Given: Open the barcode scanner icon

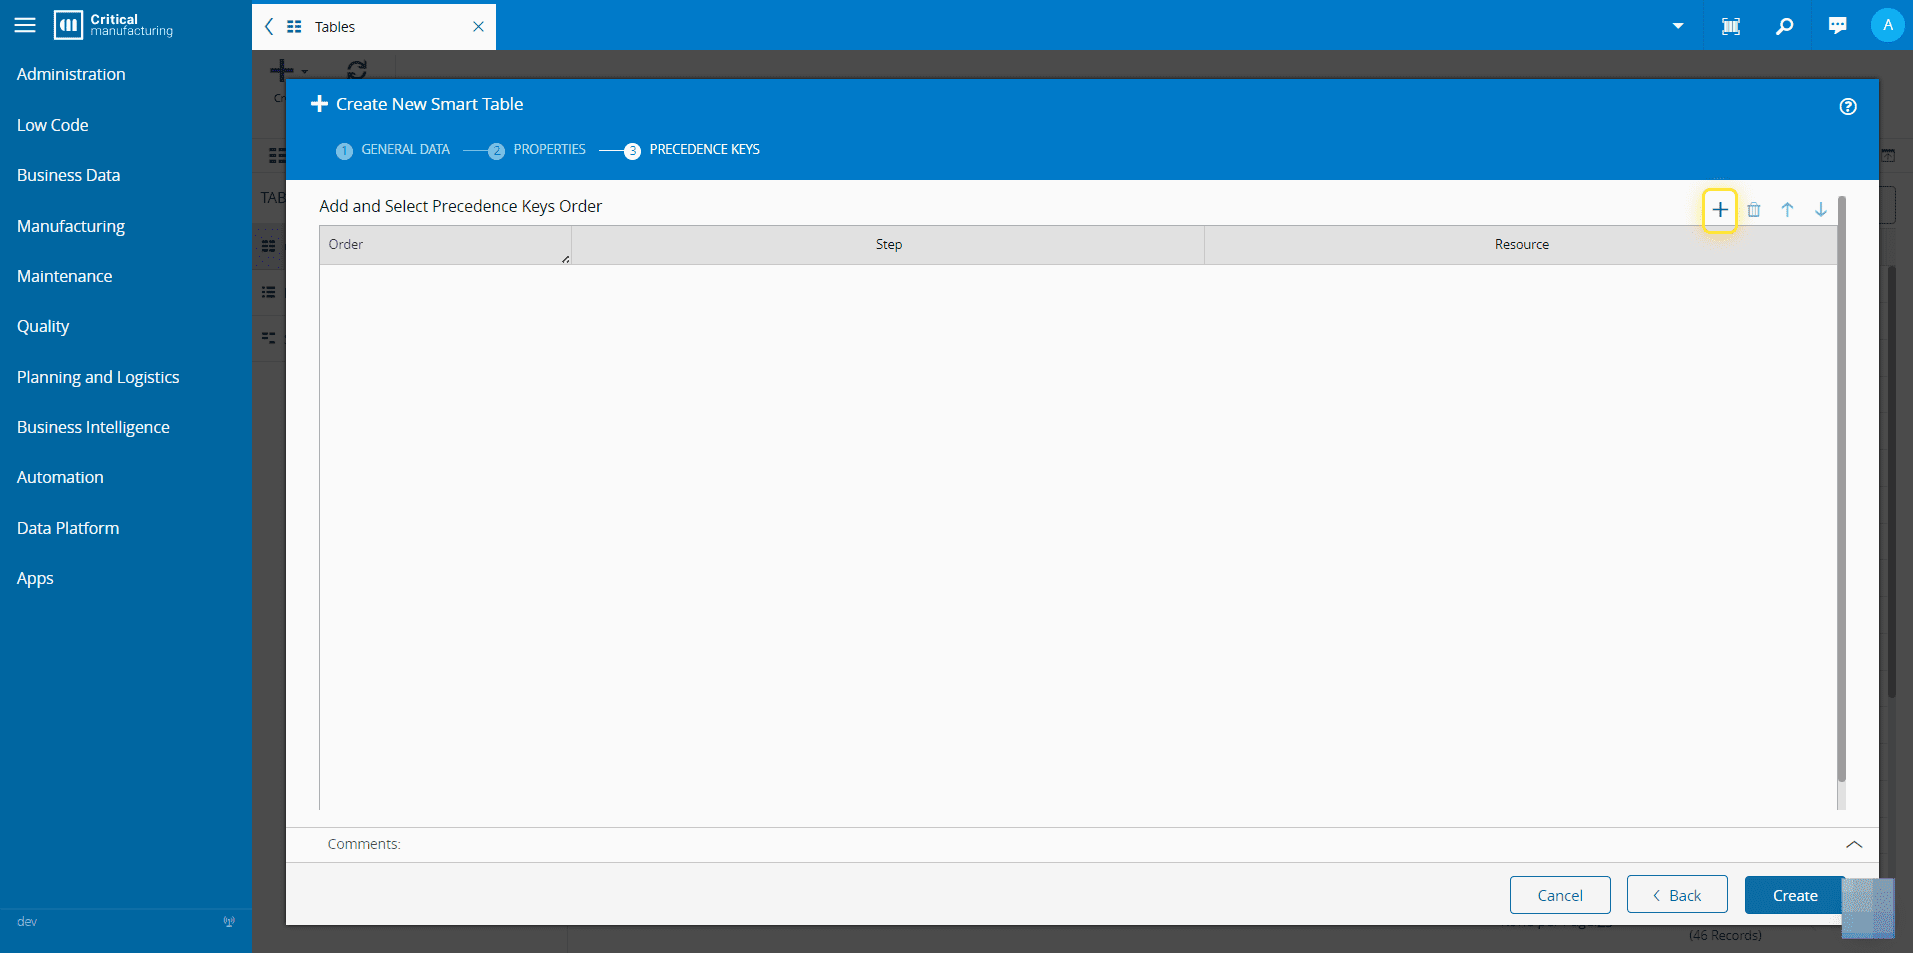Looking at the screenshot, I should click(1731, 26).
